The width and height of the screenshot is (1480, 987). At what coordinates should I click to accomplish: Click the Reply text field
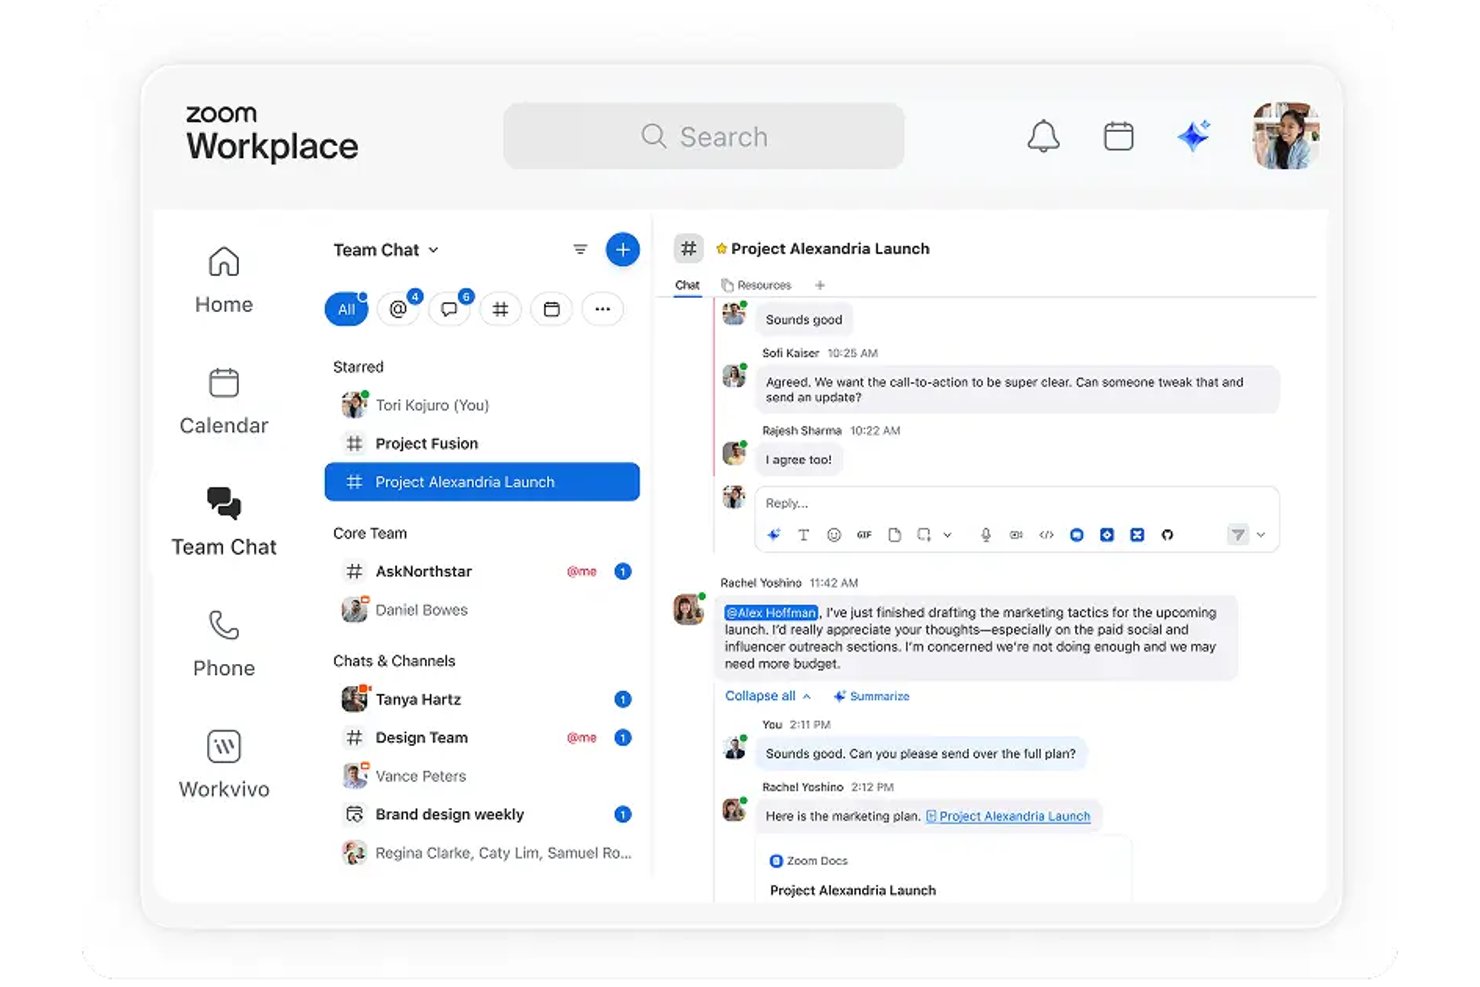1017,503
